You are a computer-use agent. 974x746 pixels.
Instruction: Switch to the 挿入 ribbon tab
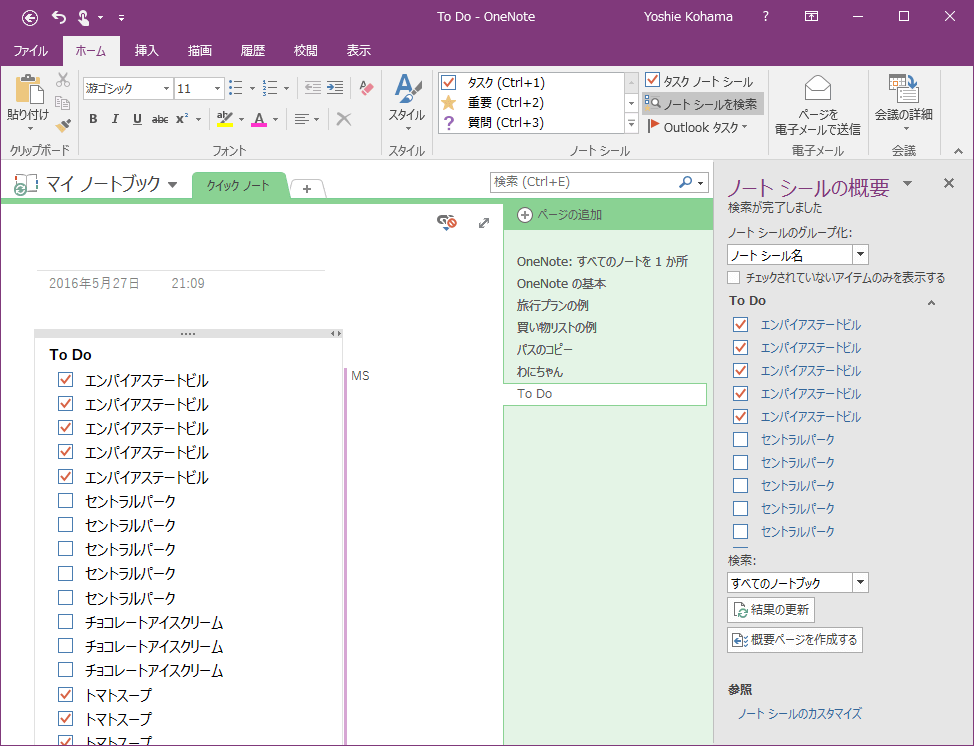point(147,50)
